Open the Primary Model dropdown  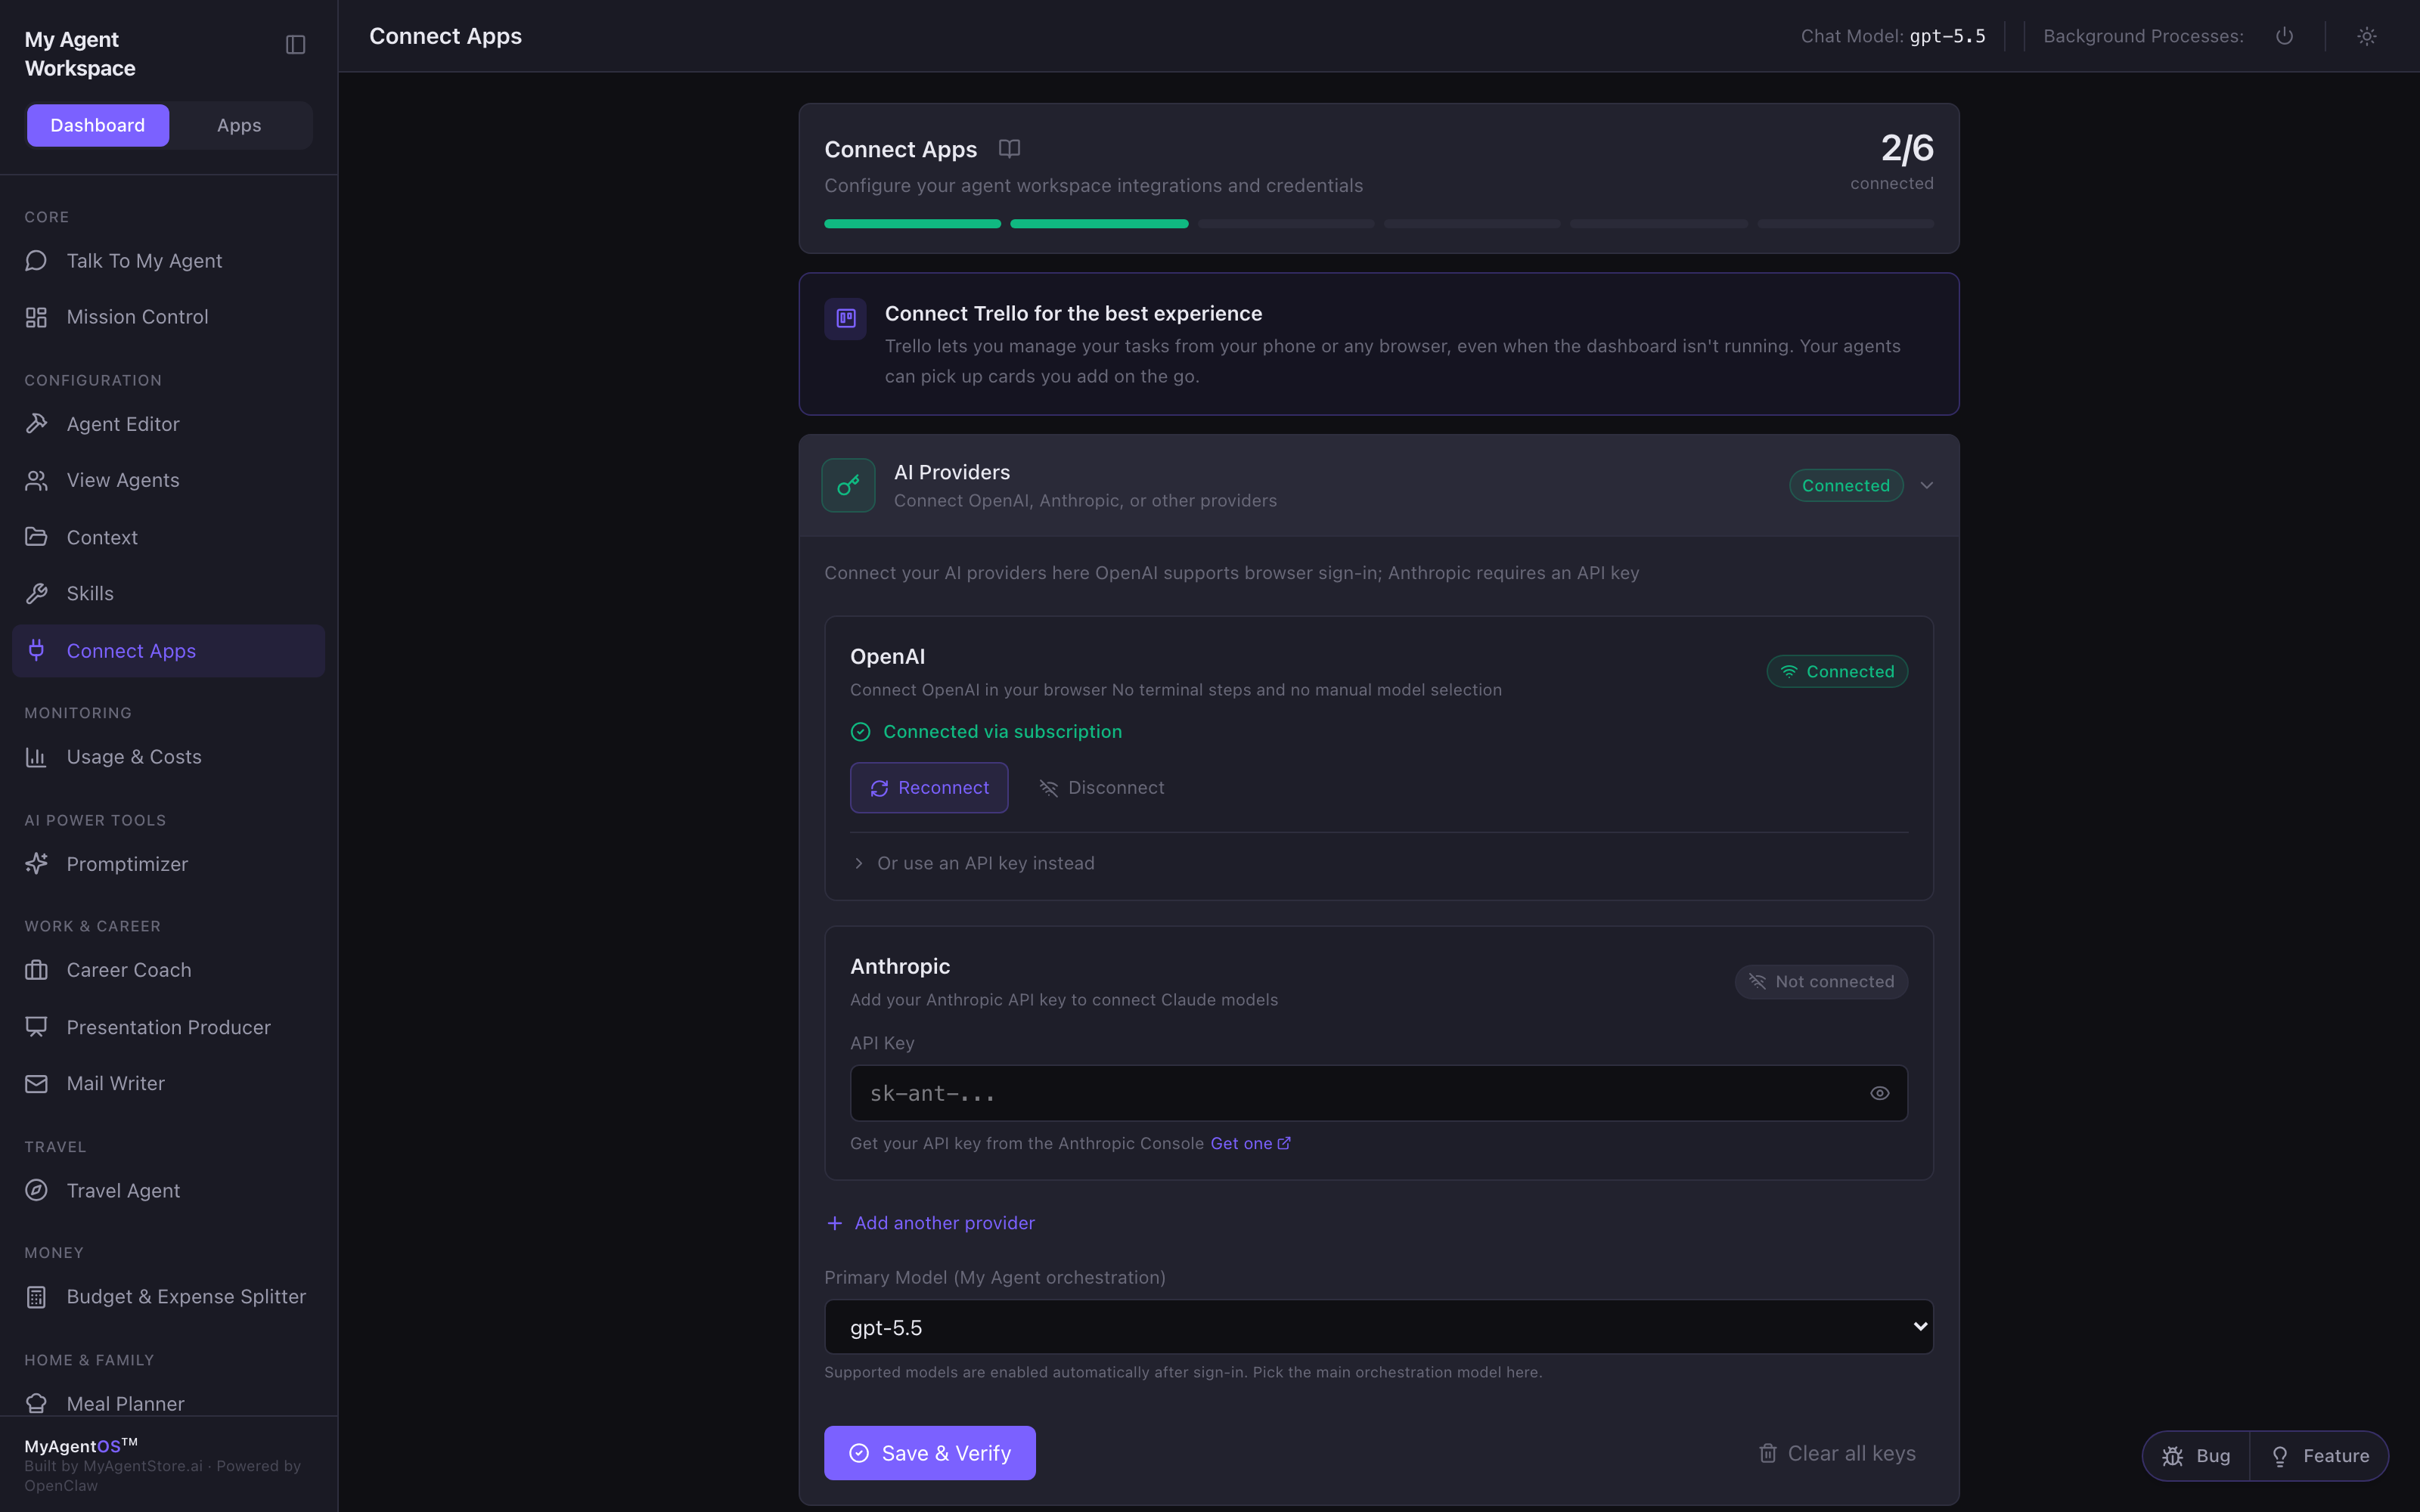point(1379,1327)
